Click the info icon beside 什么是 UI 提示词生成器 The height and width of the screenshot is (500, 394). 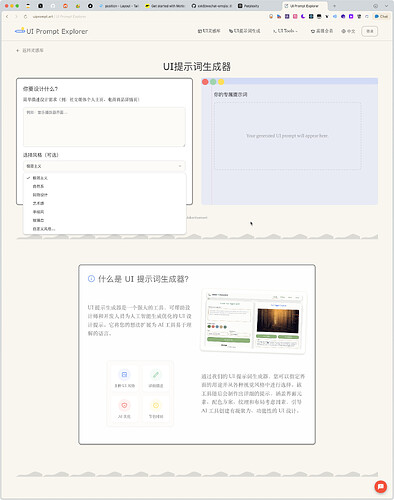[91, 278]
